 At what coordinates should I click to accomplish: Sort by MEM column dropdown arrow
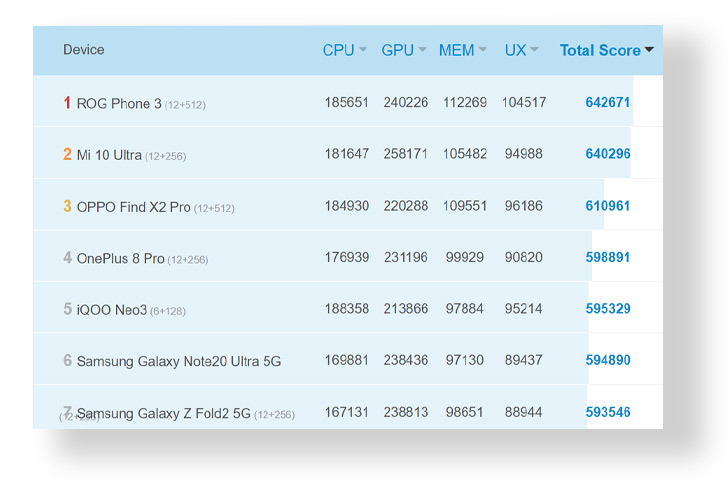[x=482, y=50]
